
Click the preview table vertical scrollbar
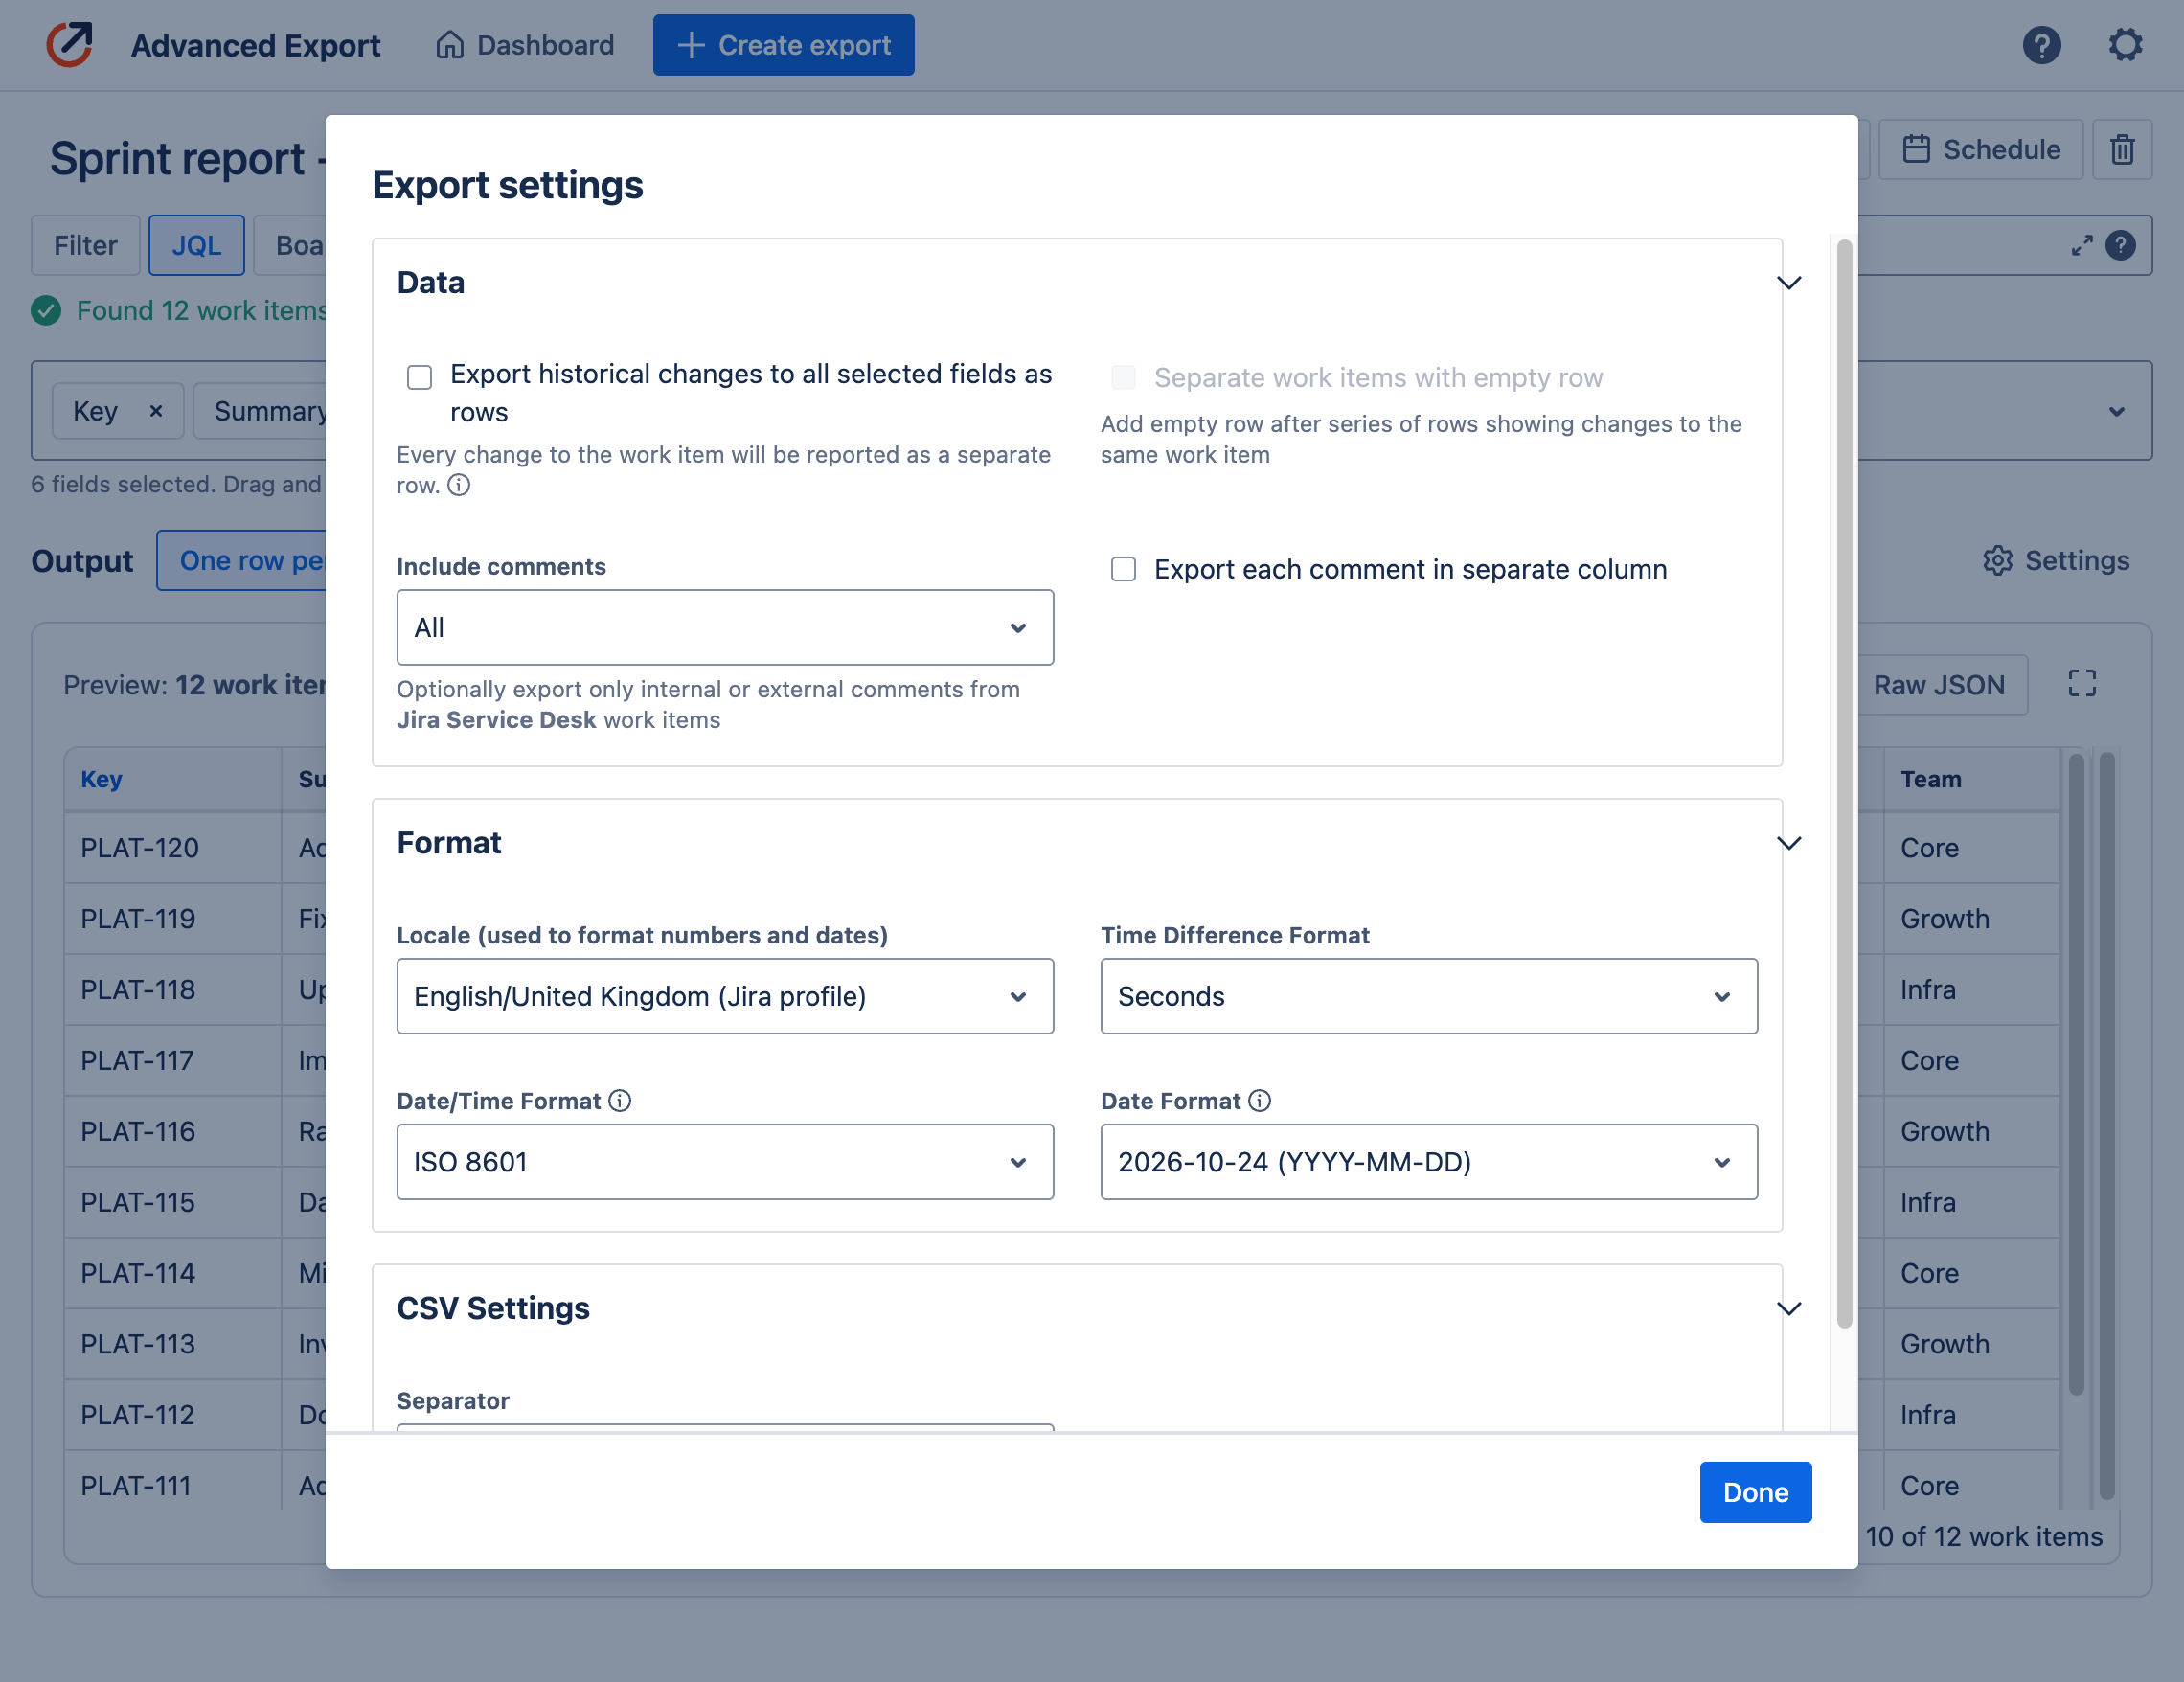point(2076,1075)
